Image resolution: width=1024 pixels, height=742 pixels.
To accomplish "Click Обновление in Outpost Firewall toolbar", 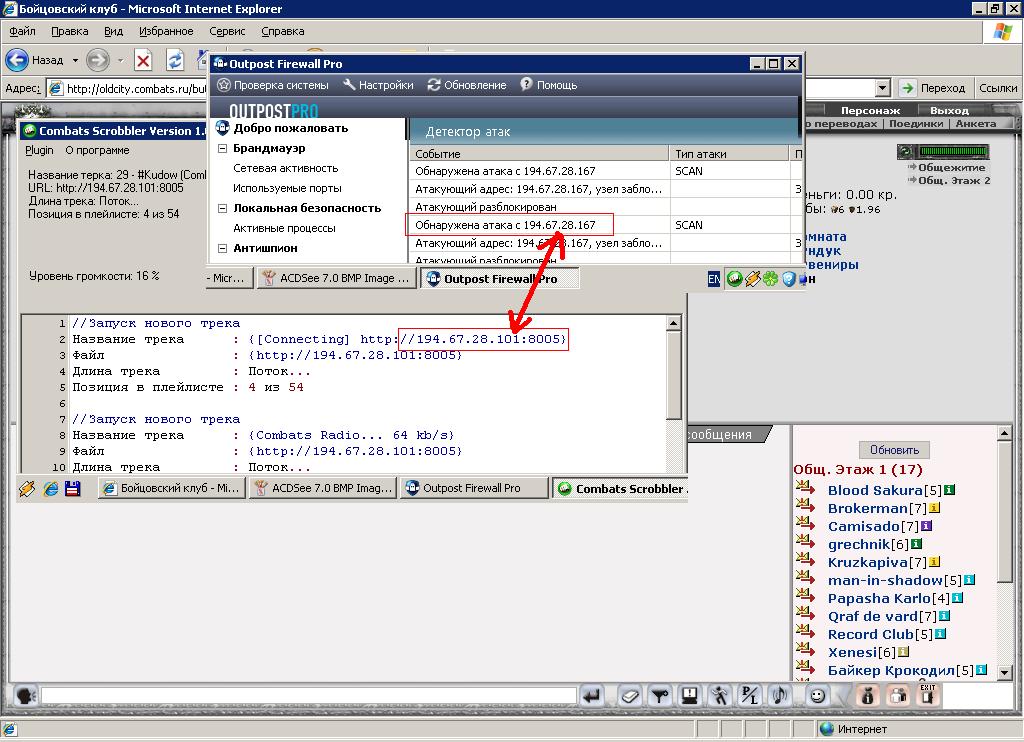I will click(468, 85).
